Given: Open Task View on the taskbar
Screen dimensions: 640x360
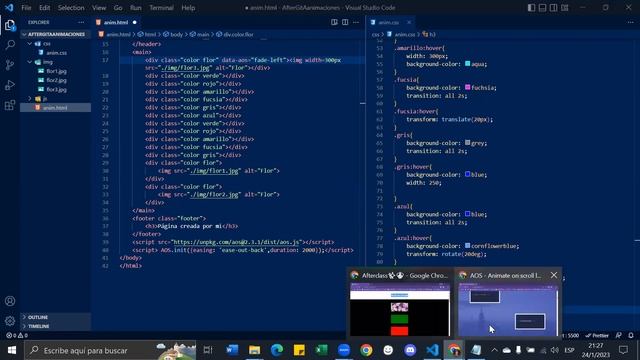Looking at the screenshot, I should tap(208, 350).
